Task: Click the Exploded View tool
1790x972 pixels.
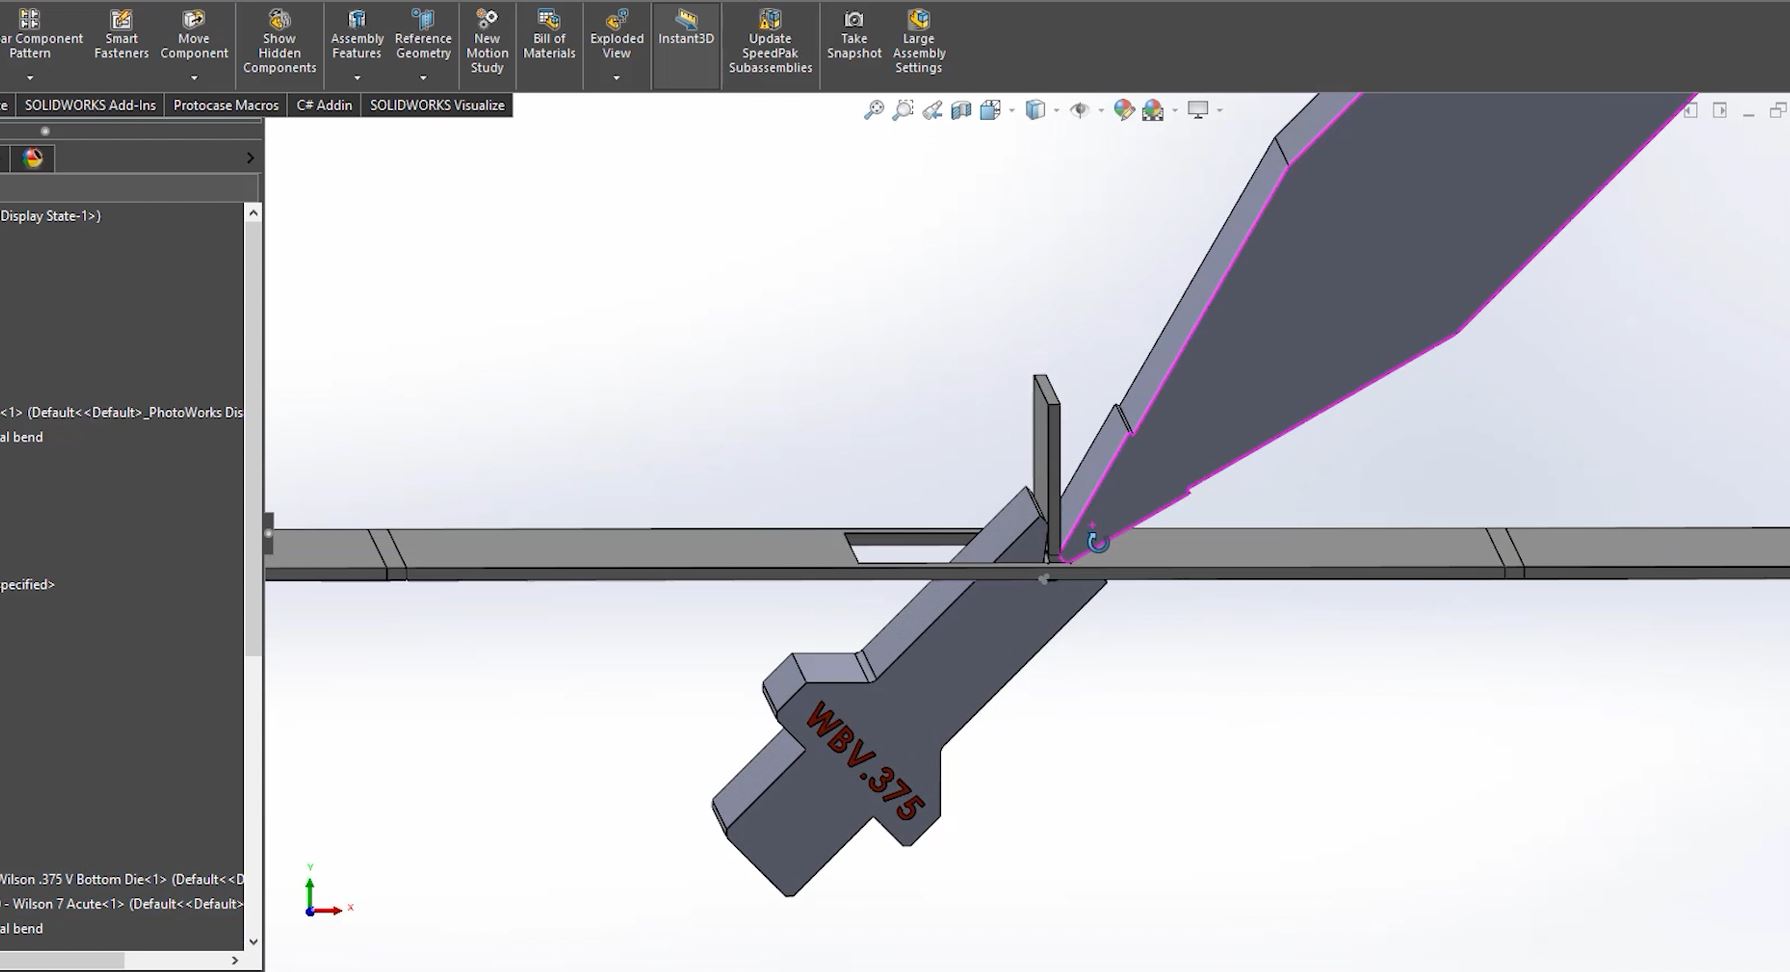Action: (x=616, y=35)
